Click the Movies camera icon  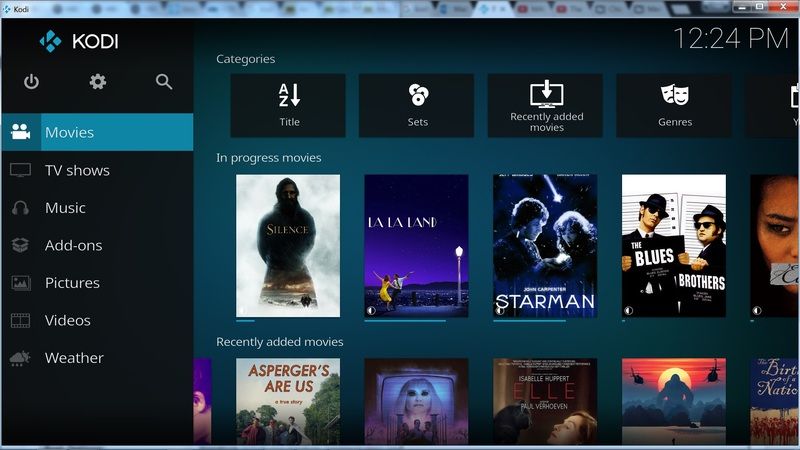click(20, 132)
